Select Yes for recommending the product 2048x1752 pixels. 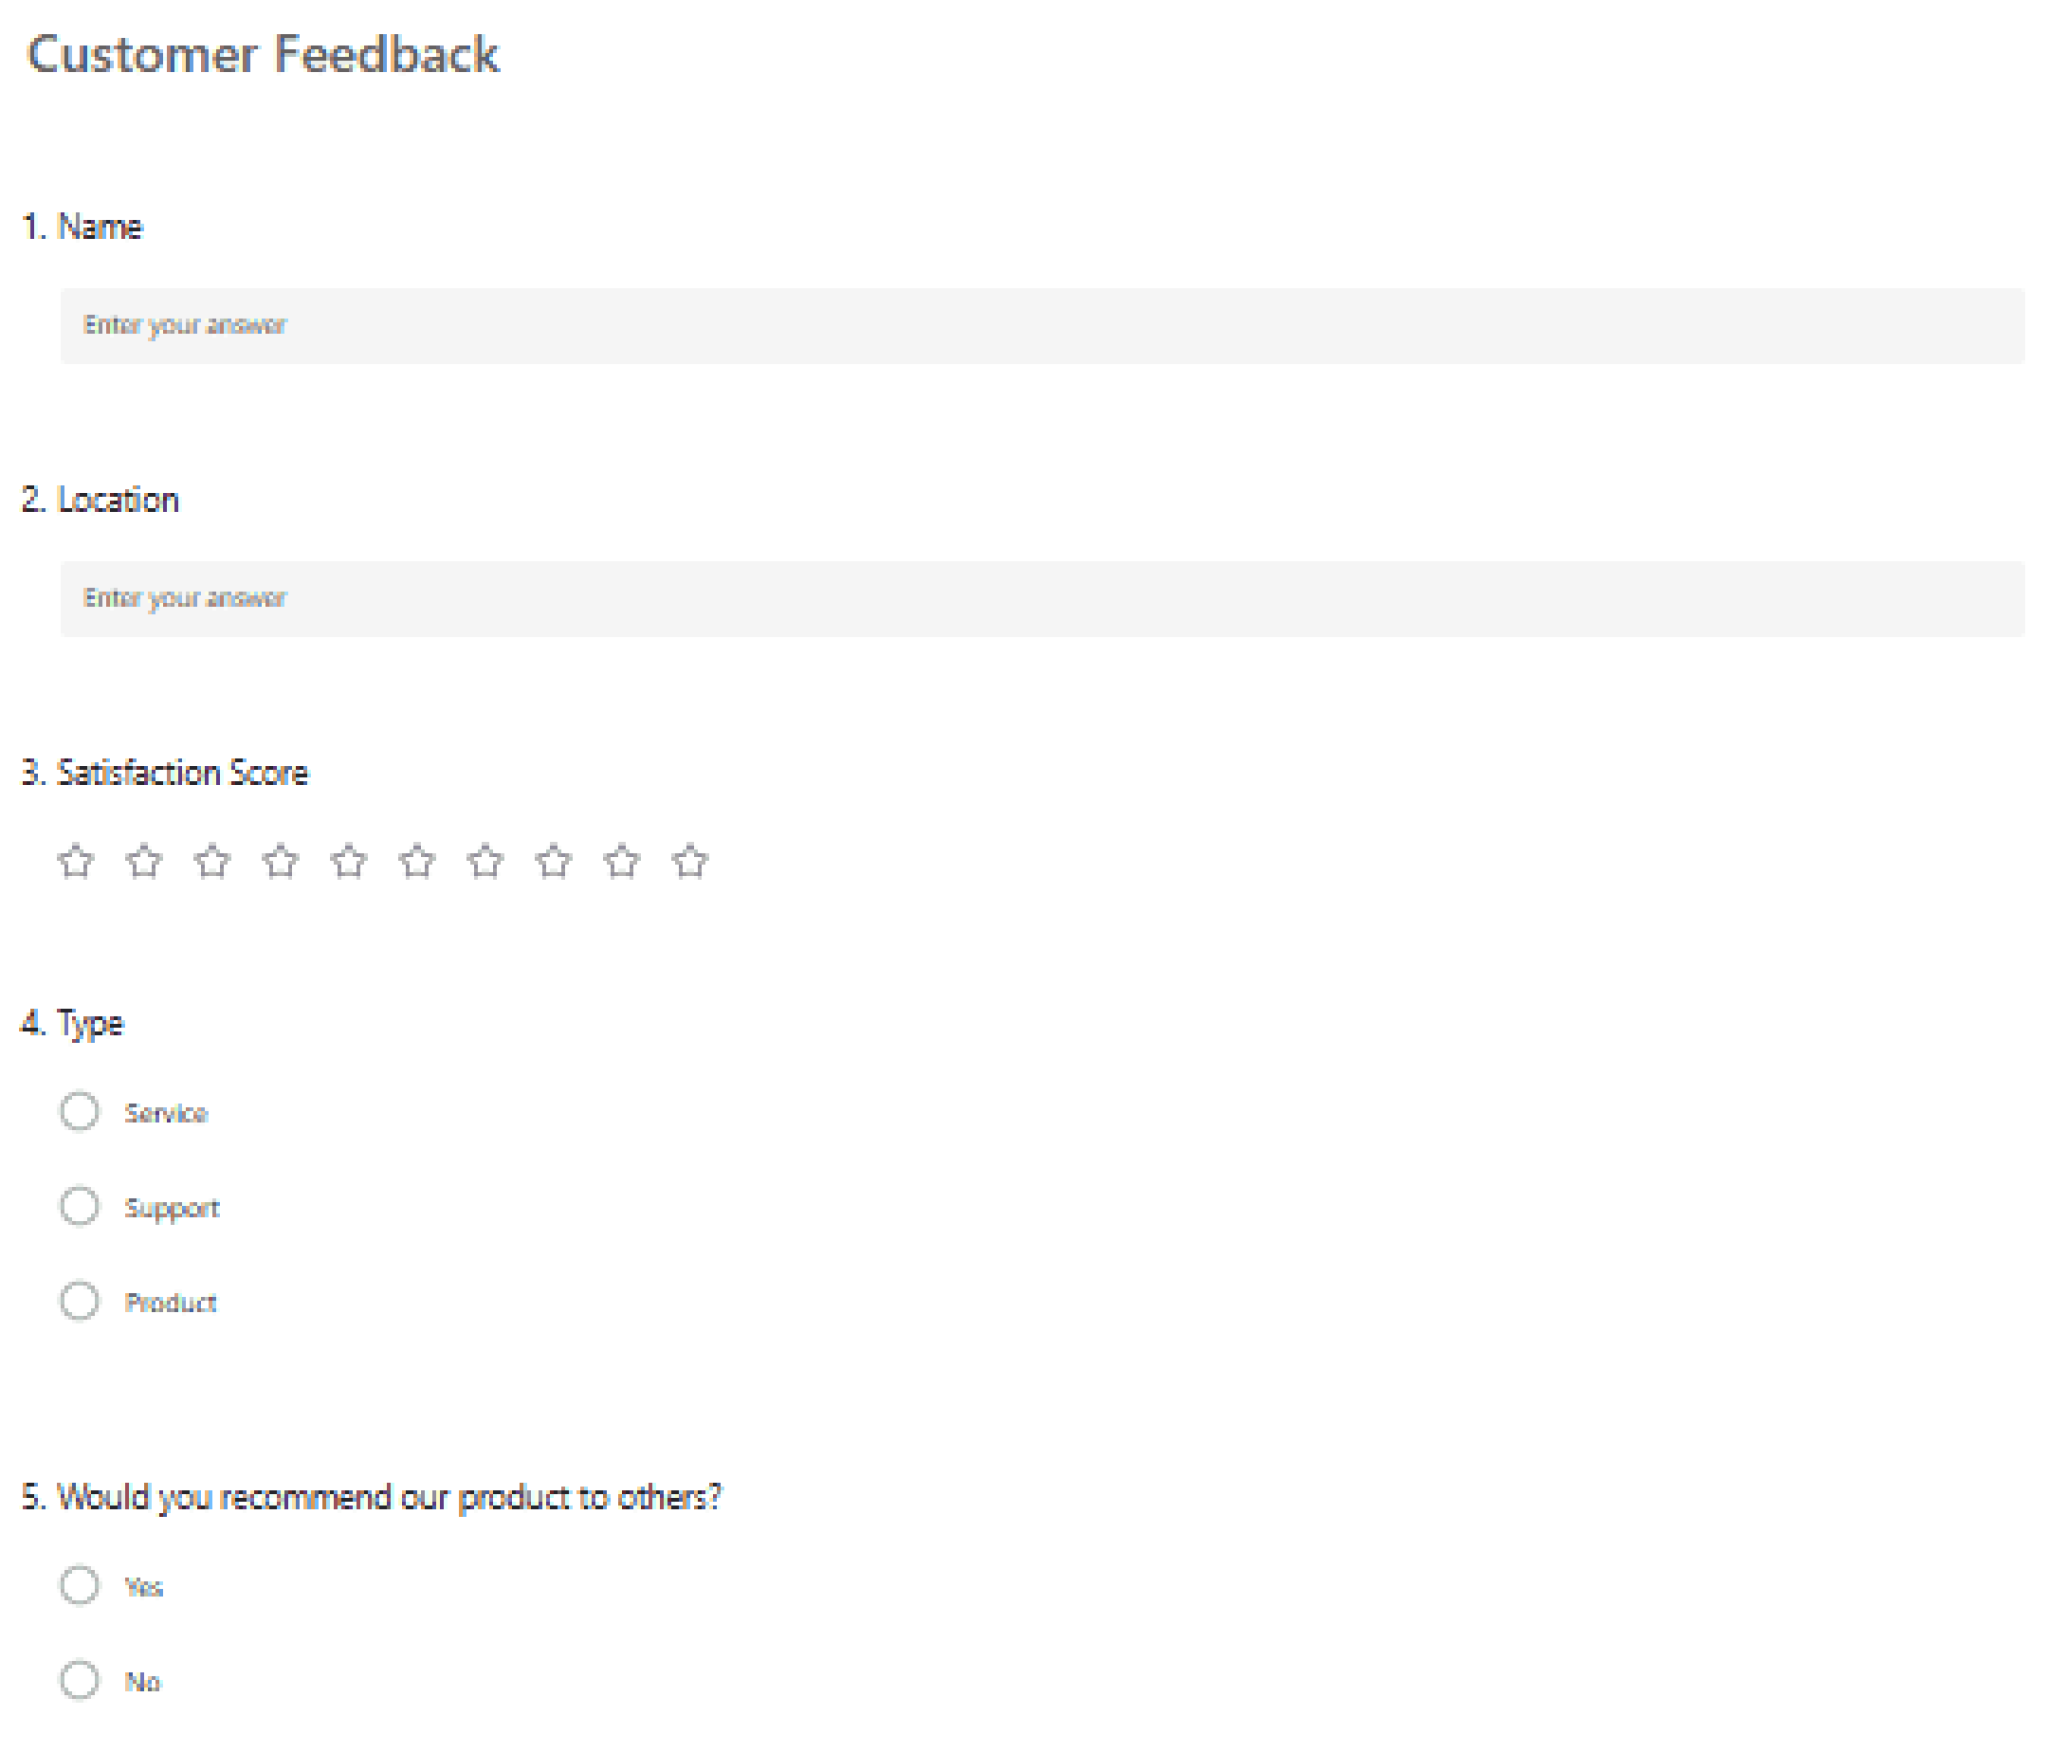[80, 1585]
